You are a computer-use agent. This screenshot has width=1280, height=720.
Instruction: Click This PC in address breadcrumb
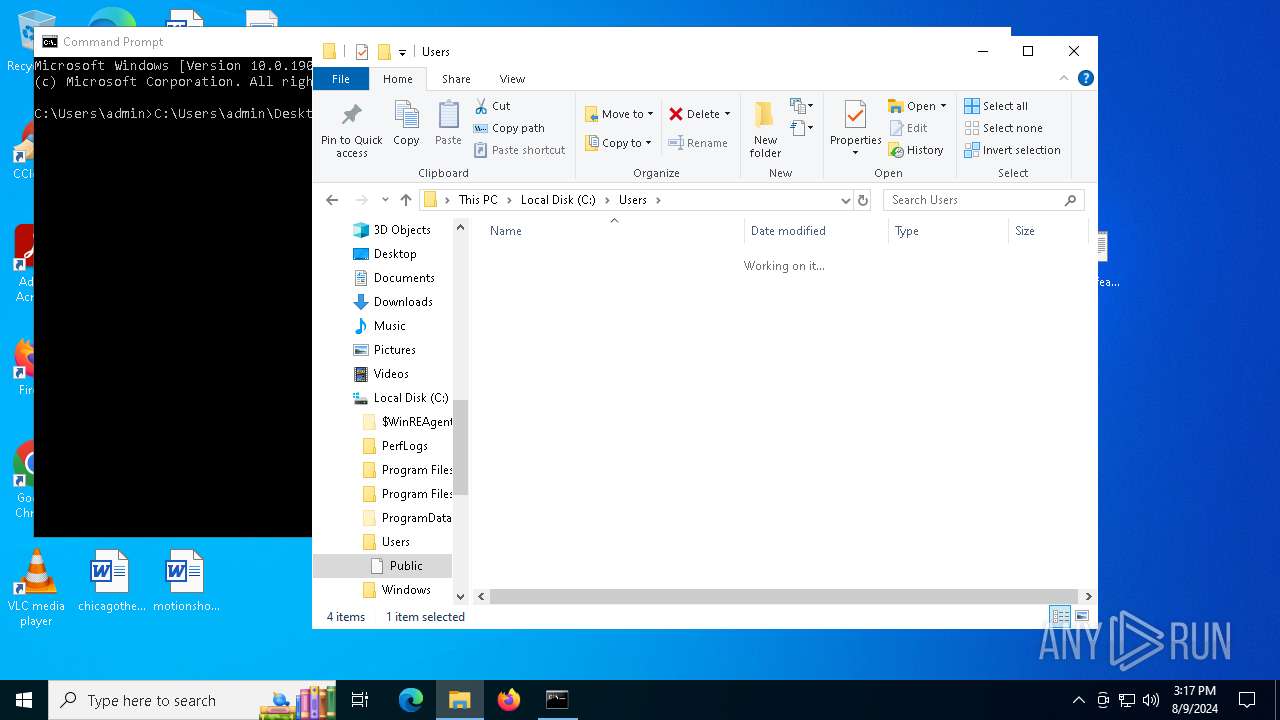[478, 200]
